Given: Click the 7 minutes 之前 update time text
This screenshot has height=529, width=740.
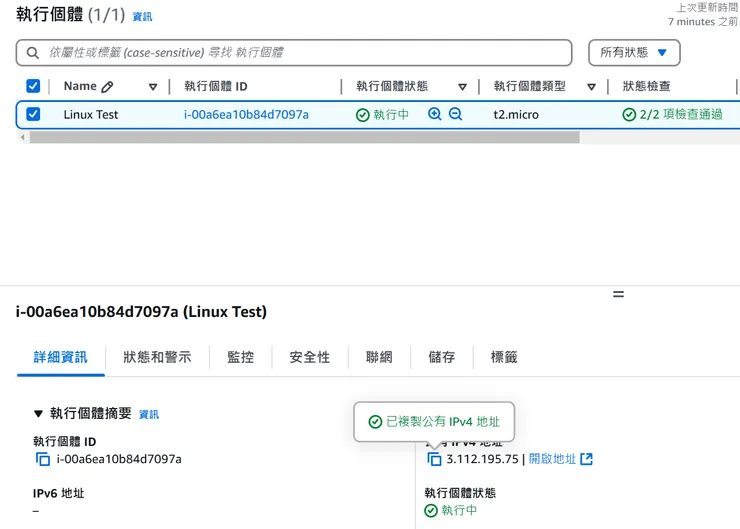Looking at the screenshot, I should coord(702,22).
